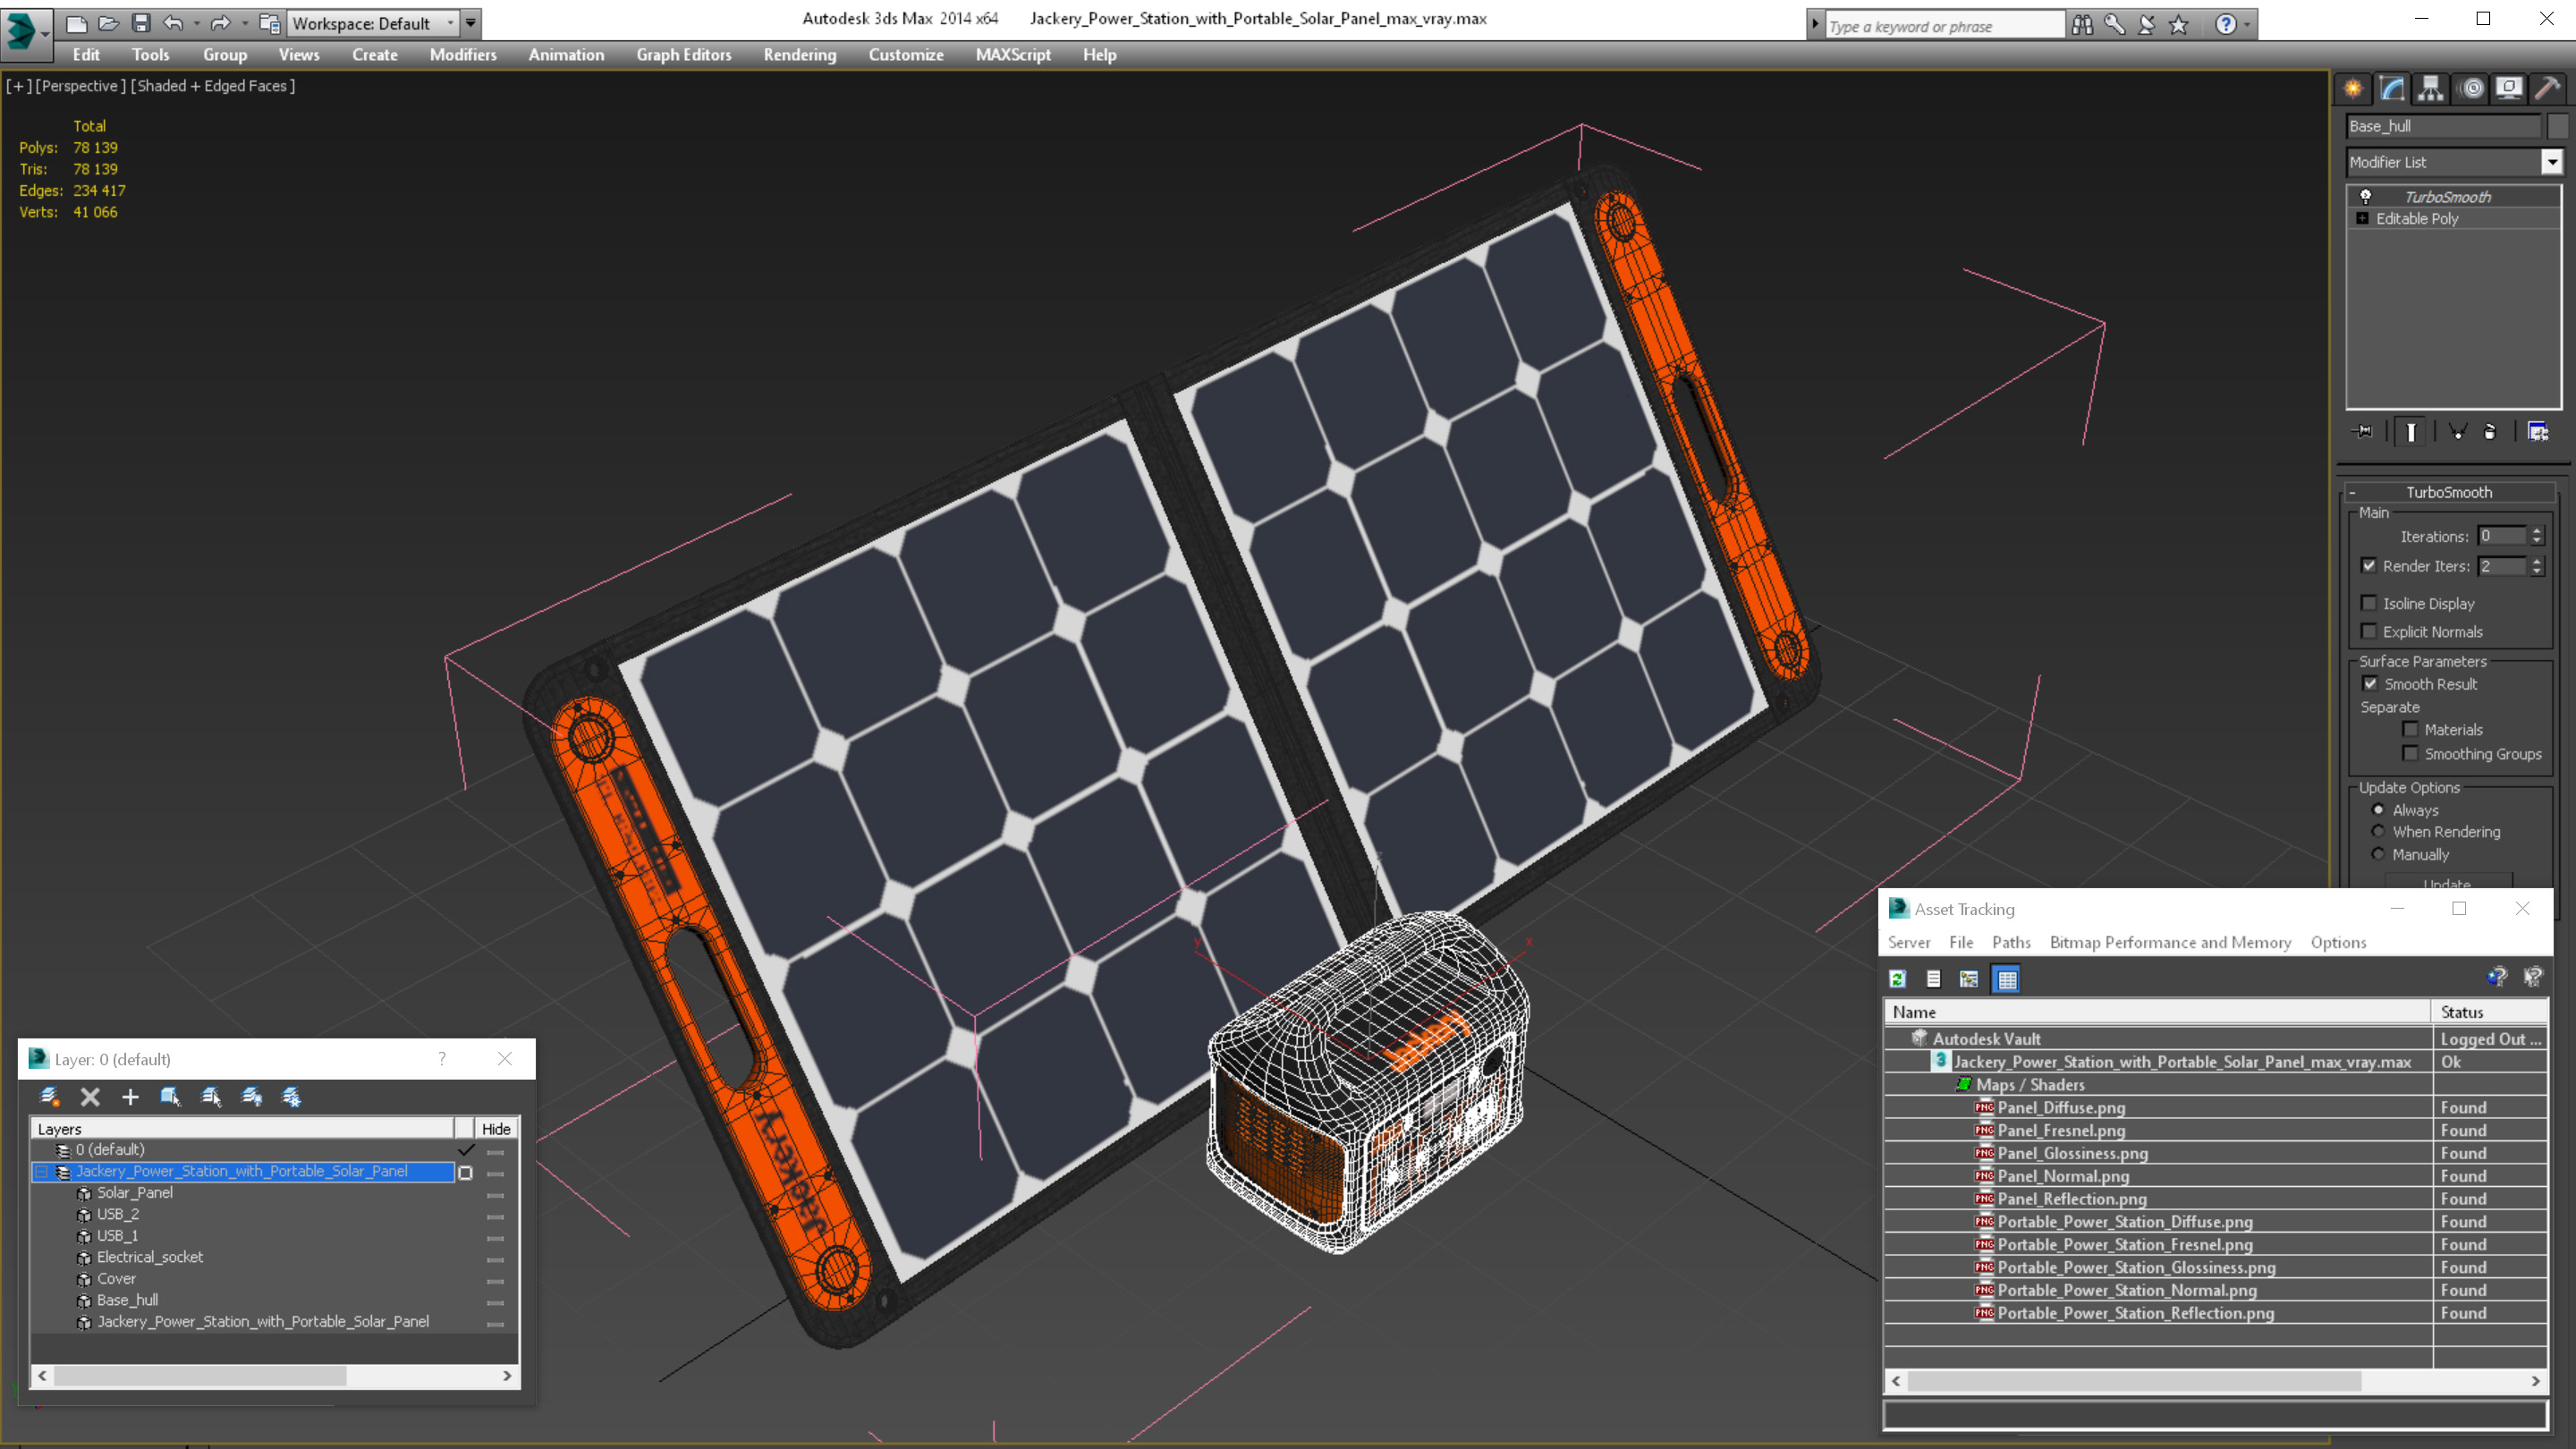Collapse the TurboSmooth rollout header
This screenshot has height=1449, width=2576.
[2448, 492]
